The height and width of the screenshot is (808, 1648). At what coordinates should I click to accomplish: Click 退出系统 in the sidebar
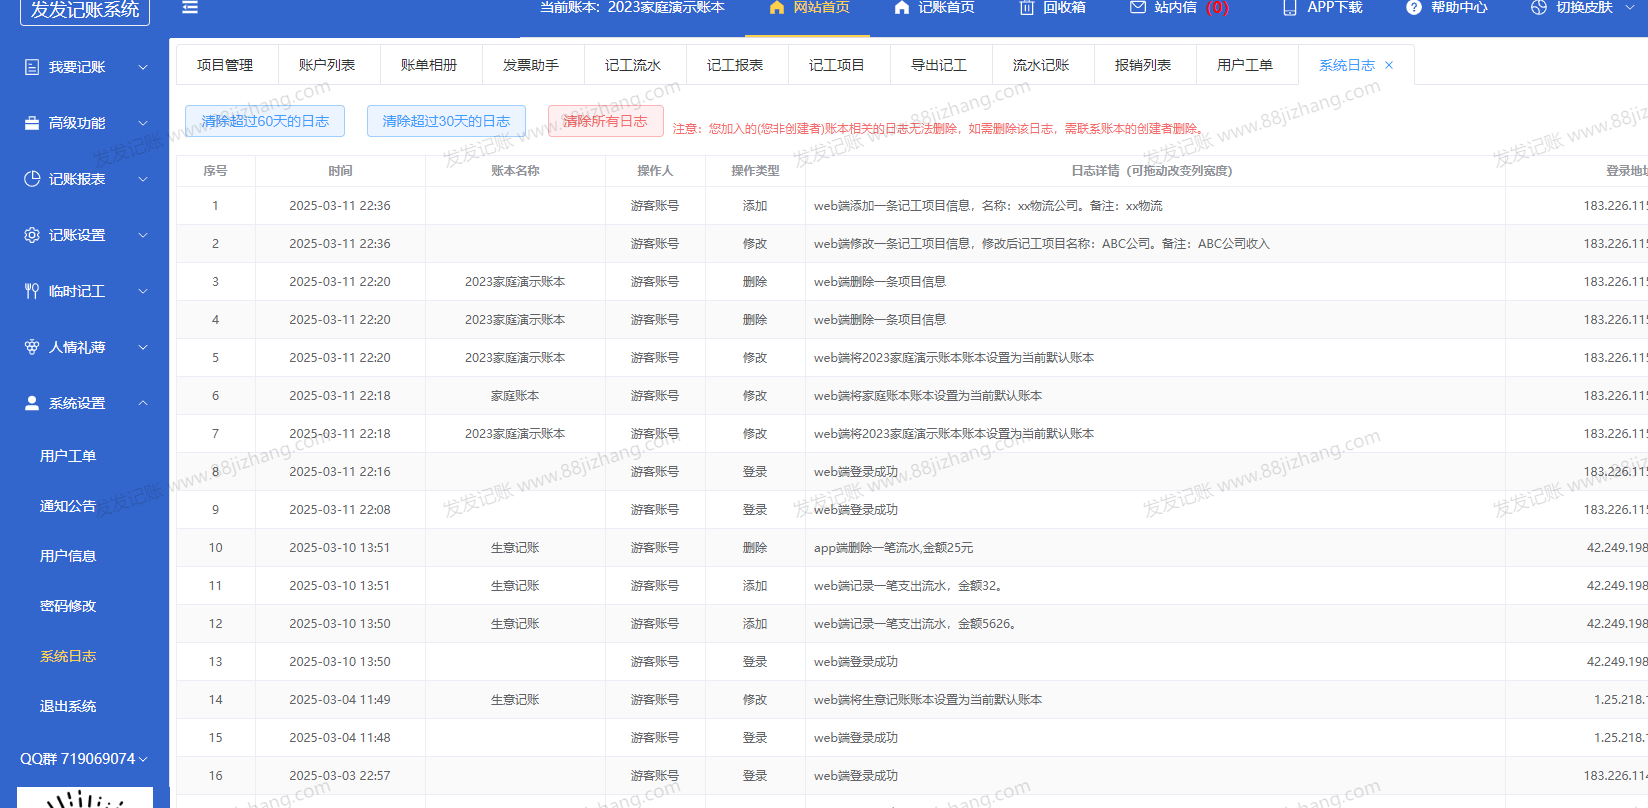(68, 706)
